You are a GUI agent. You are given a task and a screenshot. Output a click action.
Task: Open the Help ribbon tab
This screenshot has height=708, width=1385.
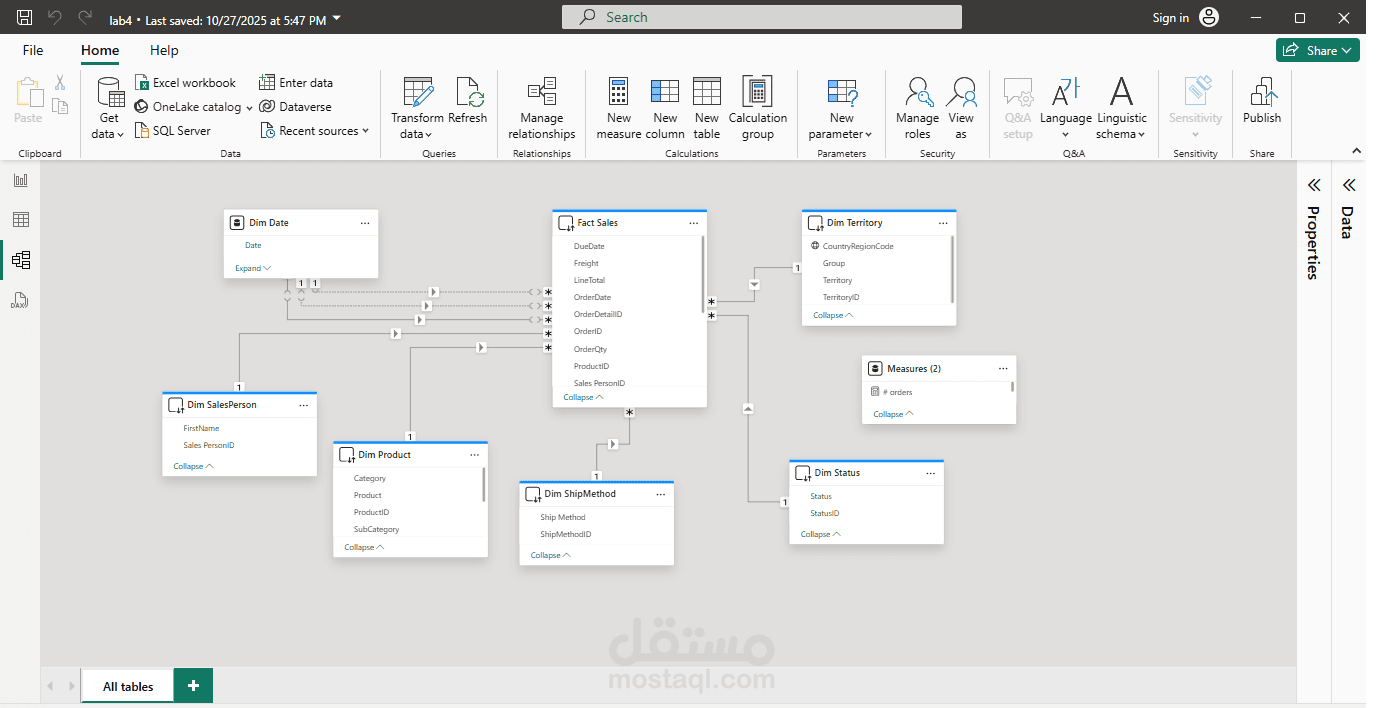[x=164, y=50]
